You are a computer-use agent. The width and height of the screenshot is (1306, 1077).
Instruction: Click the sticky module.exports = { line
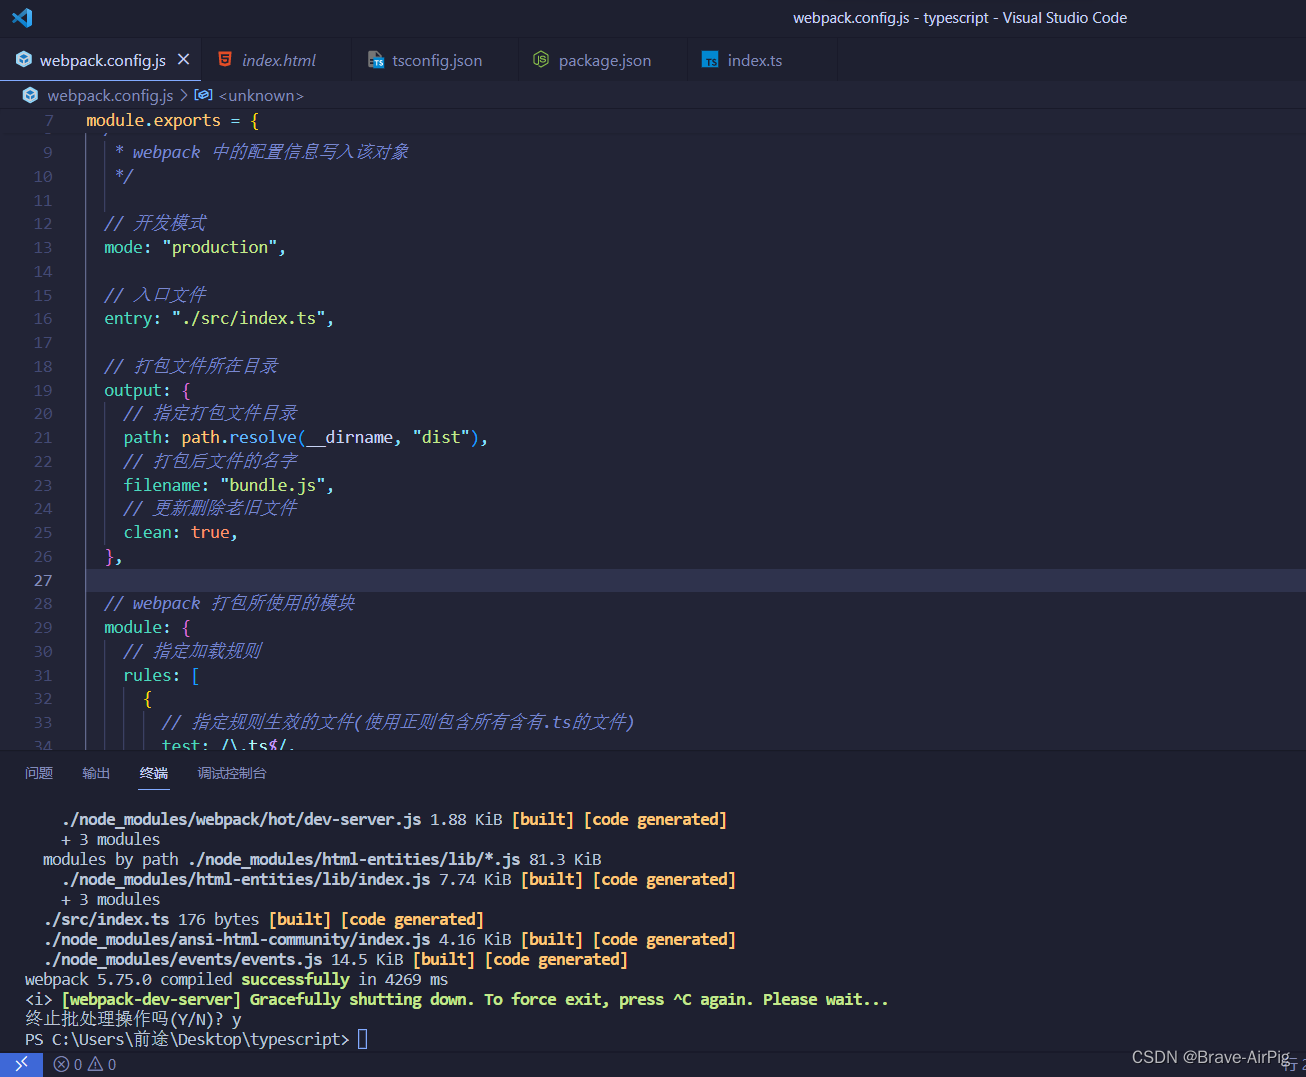coord(173,121)
